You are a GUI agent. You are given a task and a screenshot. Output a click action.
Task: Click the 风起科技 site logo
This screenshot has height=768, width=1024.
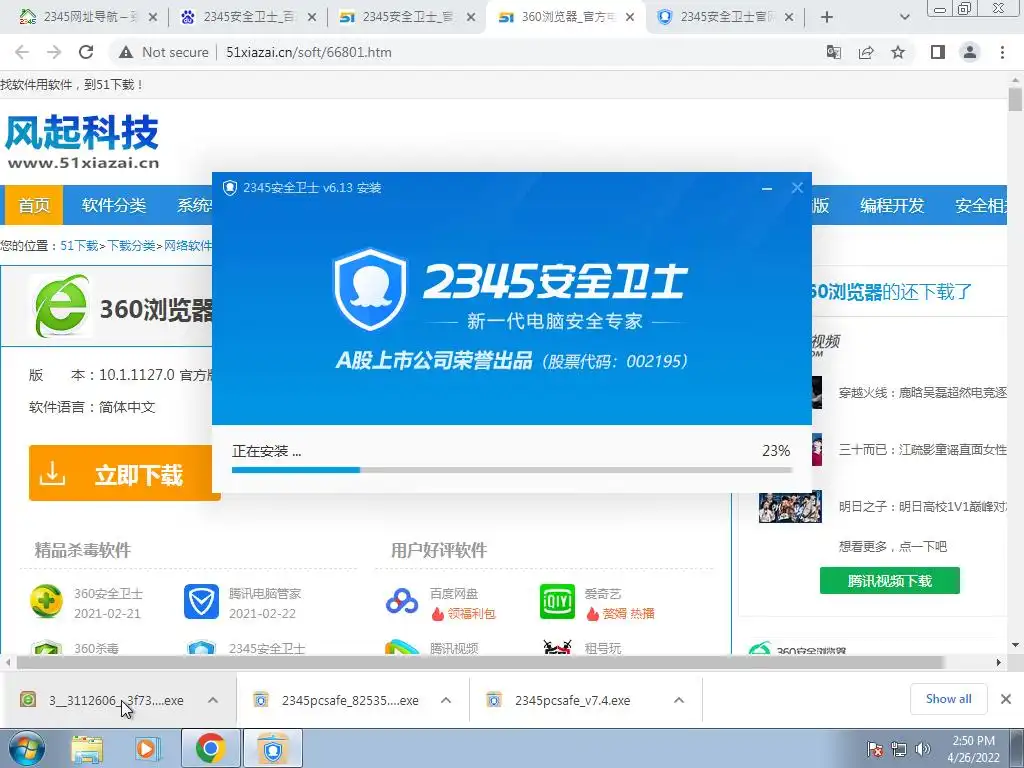click(82, 142)
